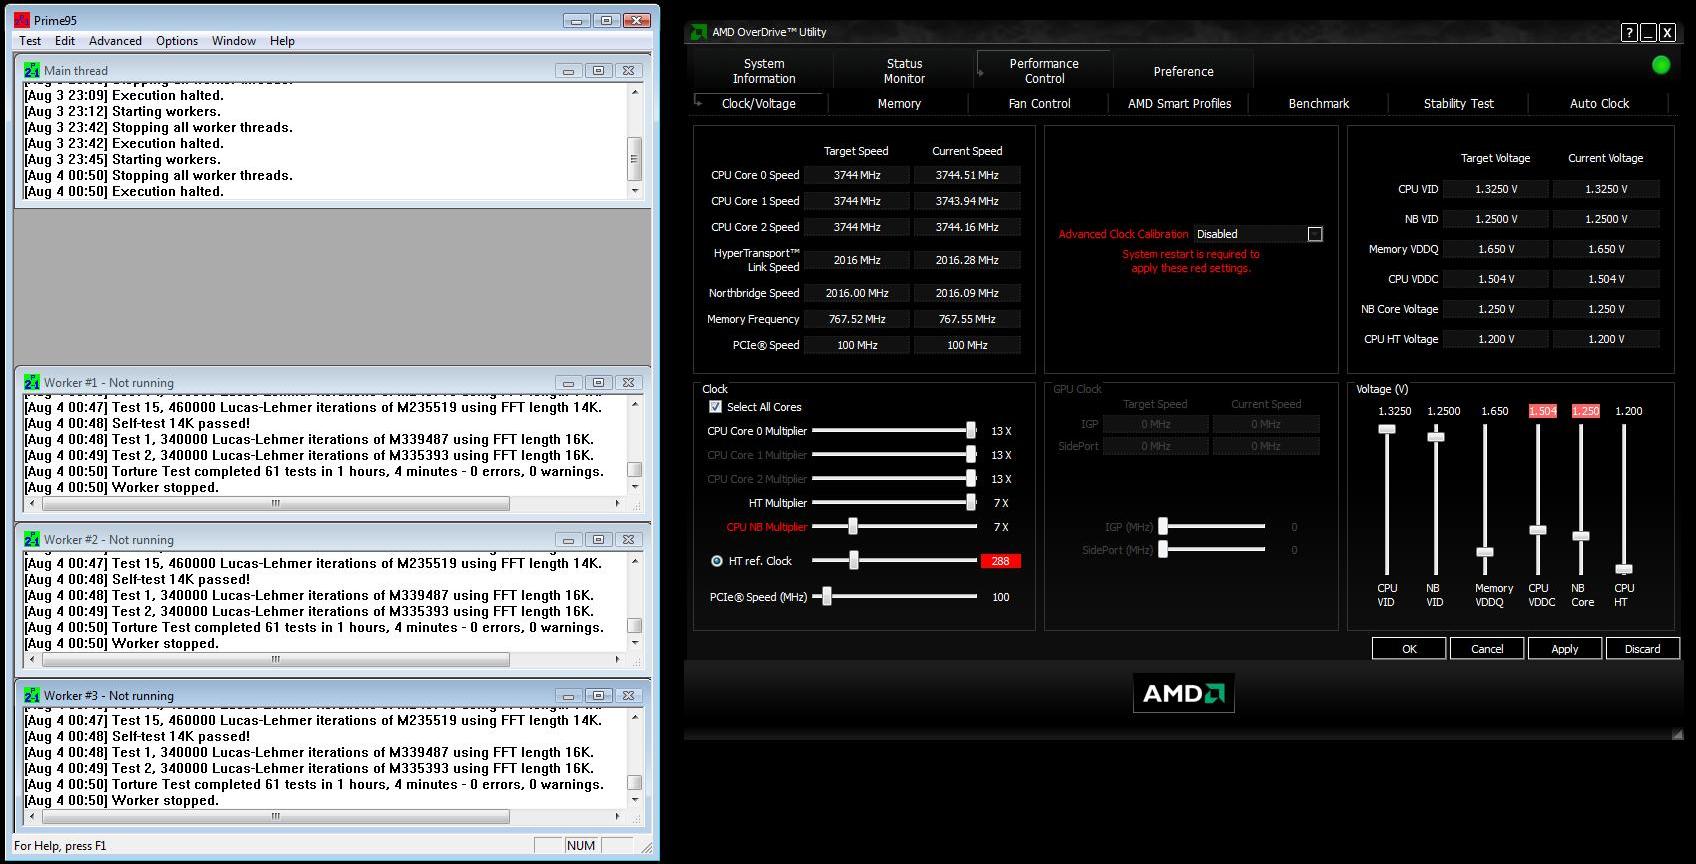The height and width of the screenshot is (864, 1696).
Task: Click the NB Core voltage slider handle
Action: (1581, 536)
